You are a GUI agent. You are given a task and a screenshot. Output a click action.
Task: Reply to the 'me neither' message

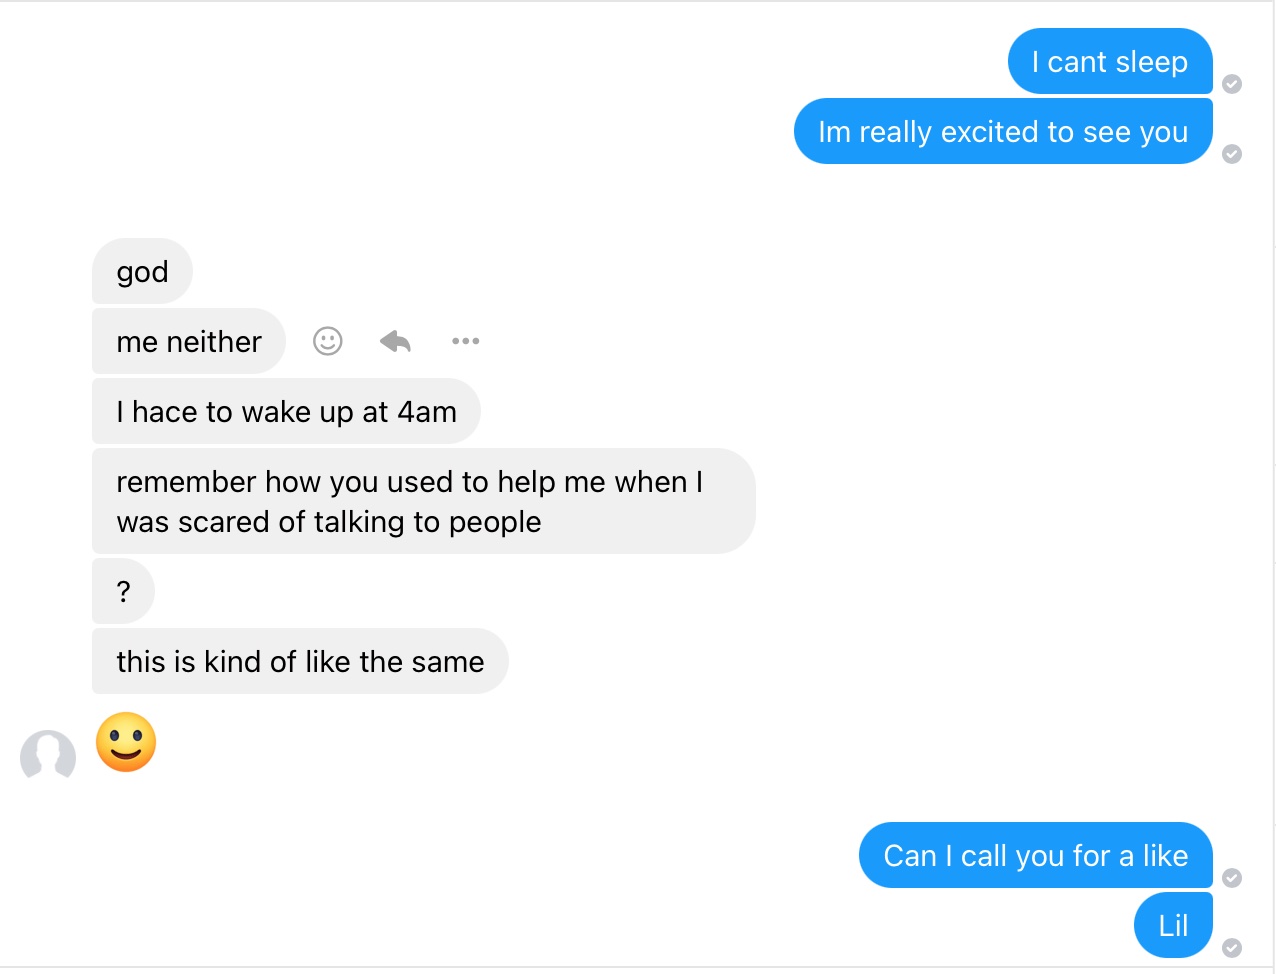click(x=396, y=341)
